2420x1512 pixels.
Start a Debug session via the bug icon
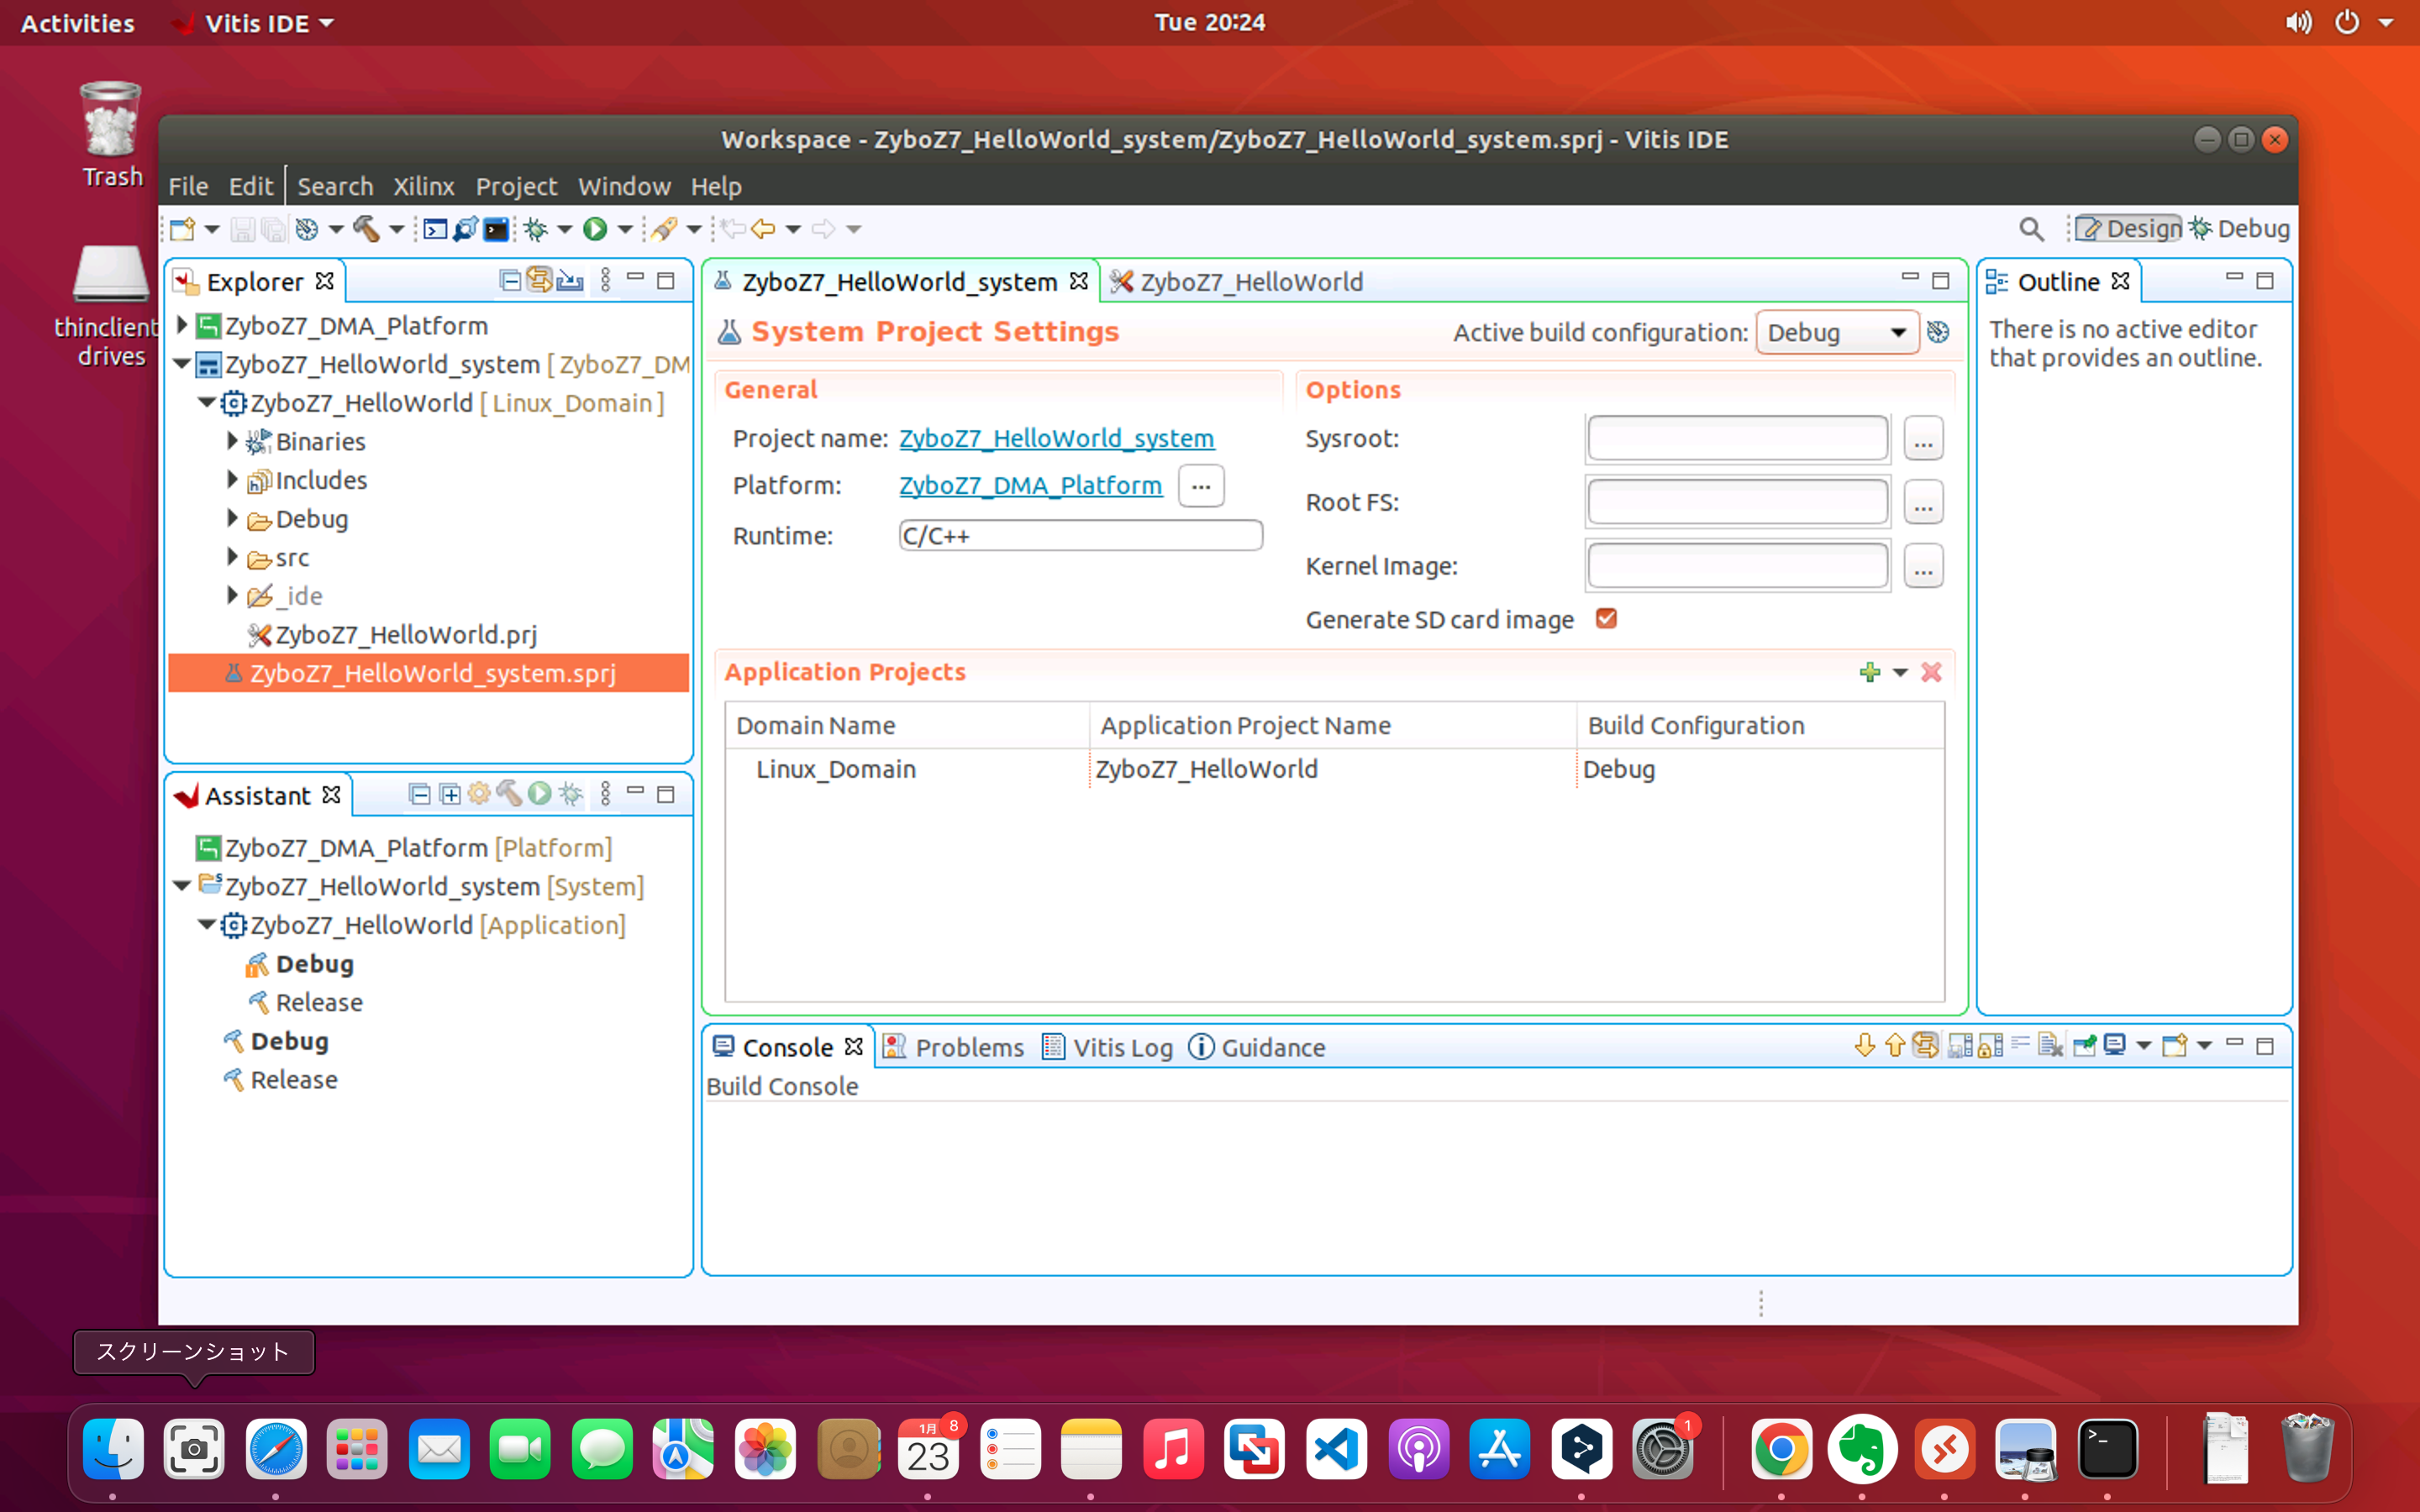(538, 229)
